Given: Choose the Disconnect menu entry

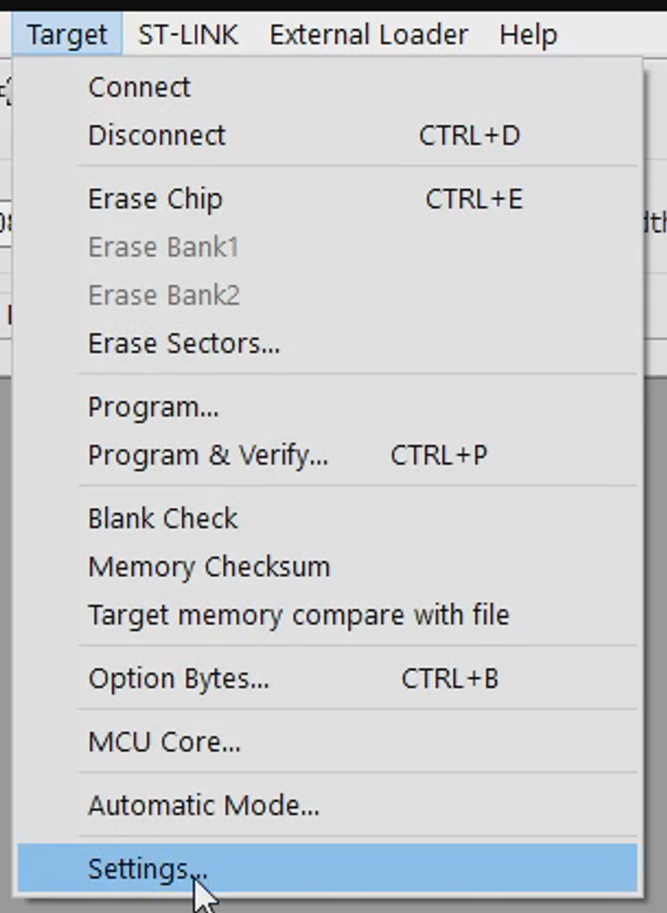Looking at the screenshot, I should coord(157,135).
